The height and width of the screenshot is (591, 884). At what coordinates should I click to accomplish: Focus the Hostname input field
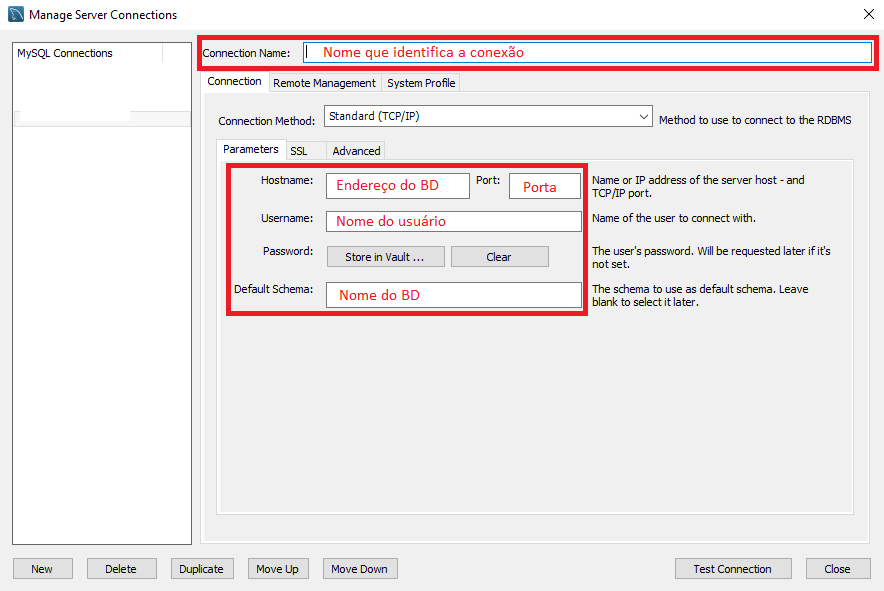pyautogui.click(x=397, y=186)
